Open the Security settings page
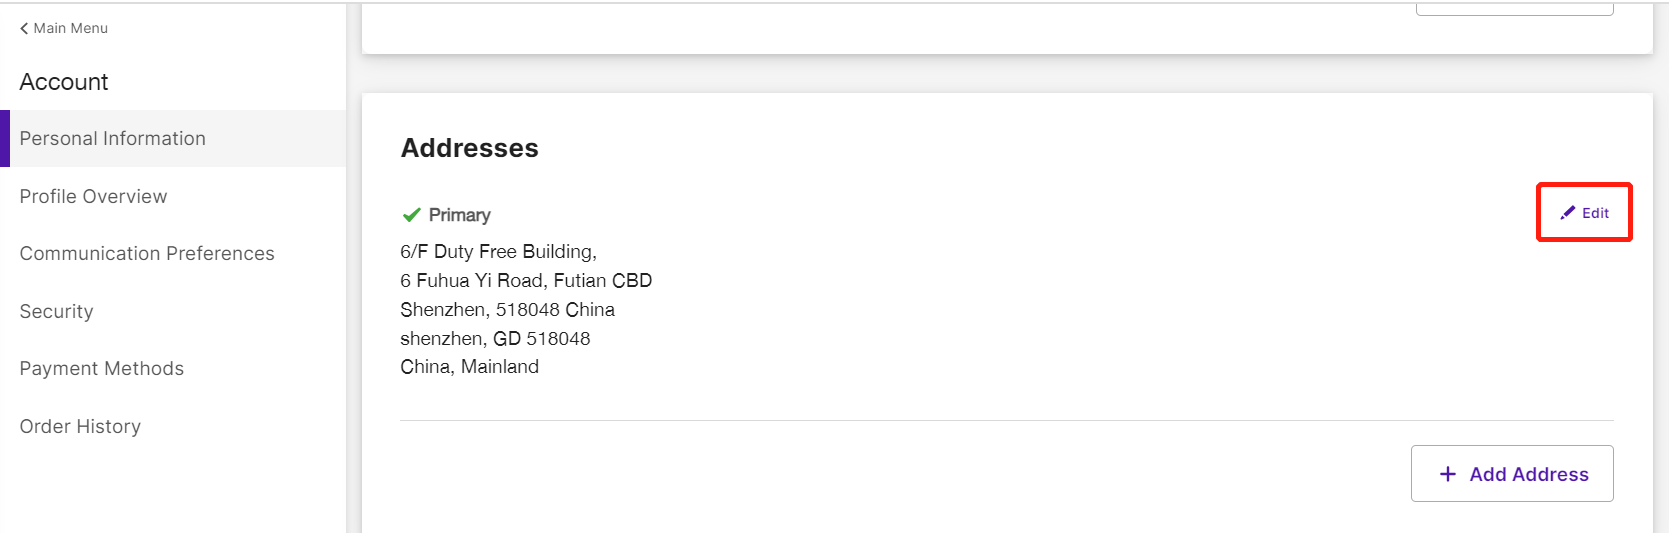1669x533 pixels. (x=57, y=311)
